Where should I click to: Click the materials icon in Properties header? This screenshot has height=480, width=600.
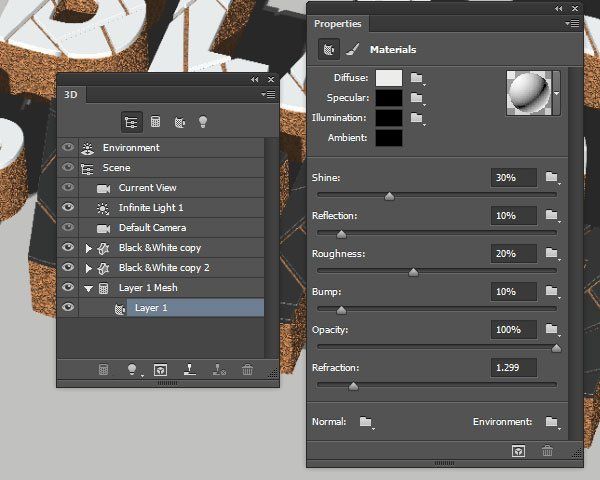coord(329,49)
